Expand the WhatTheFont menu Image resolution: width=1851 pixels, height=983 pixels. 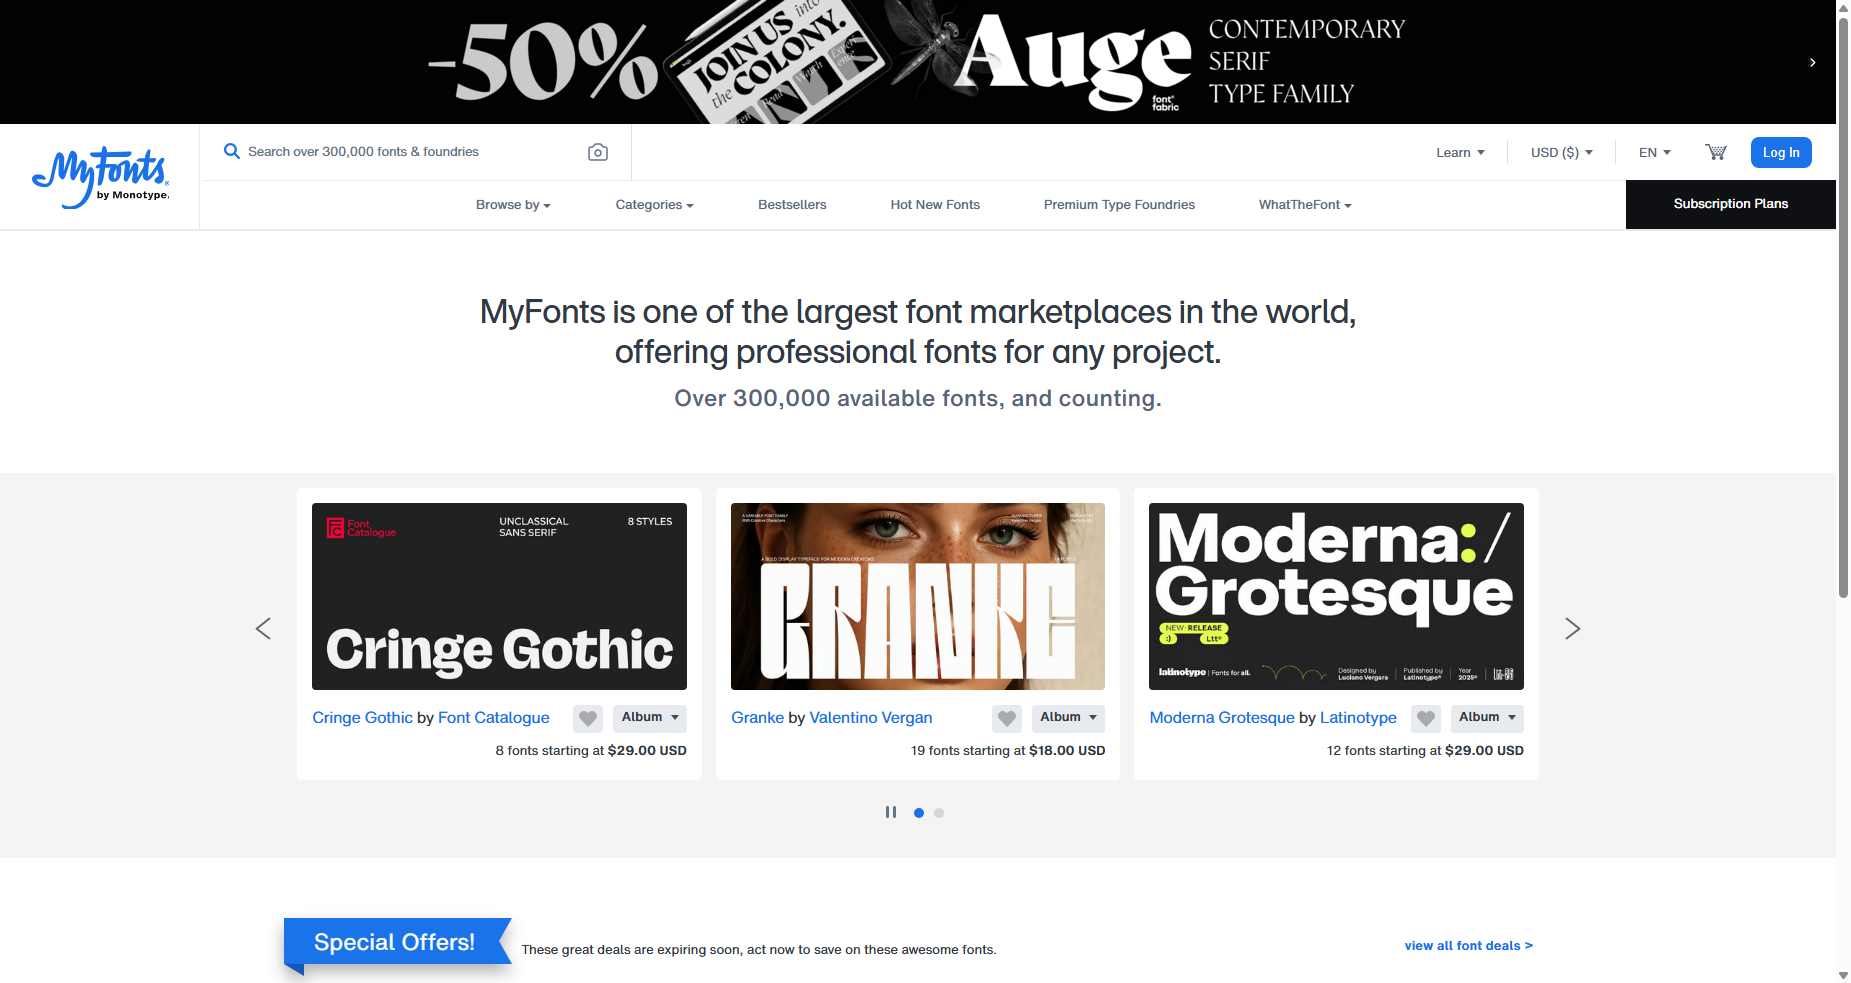(x=1305, y=204)
